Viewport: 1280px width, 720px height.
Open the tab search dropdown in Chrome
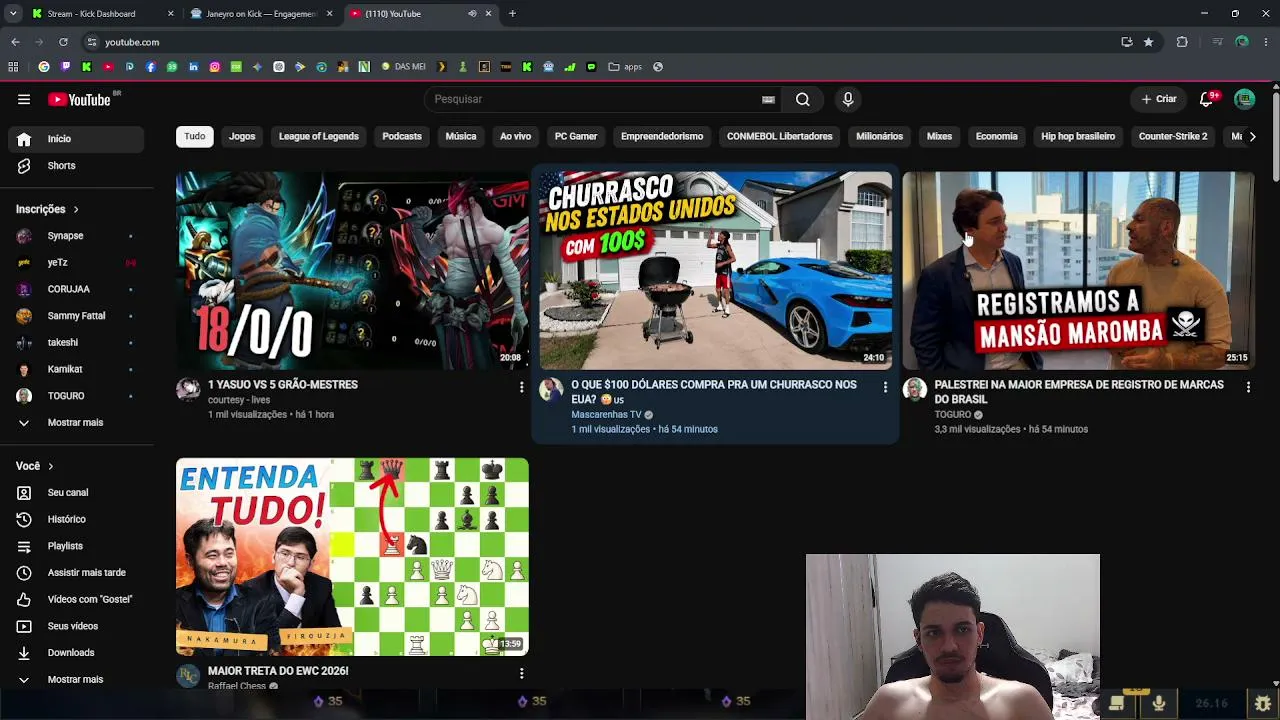click(x=13, y=14)
